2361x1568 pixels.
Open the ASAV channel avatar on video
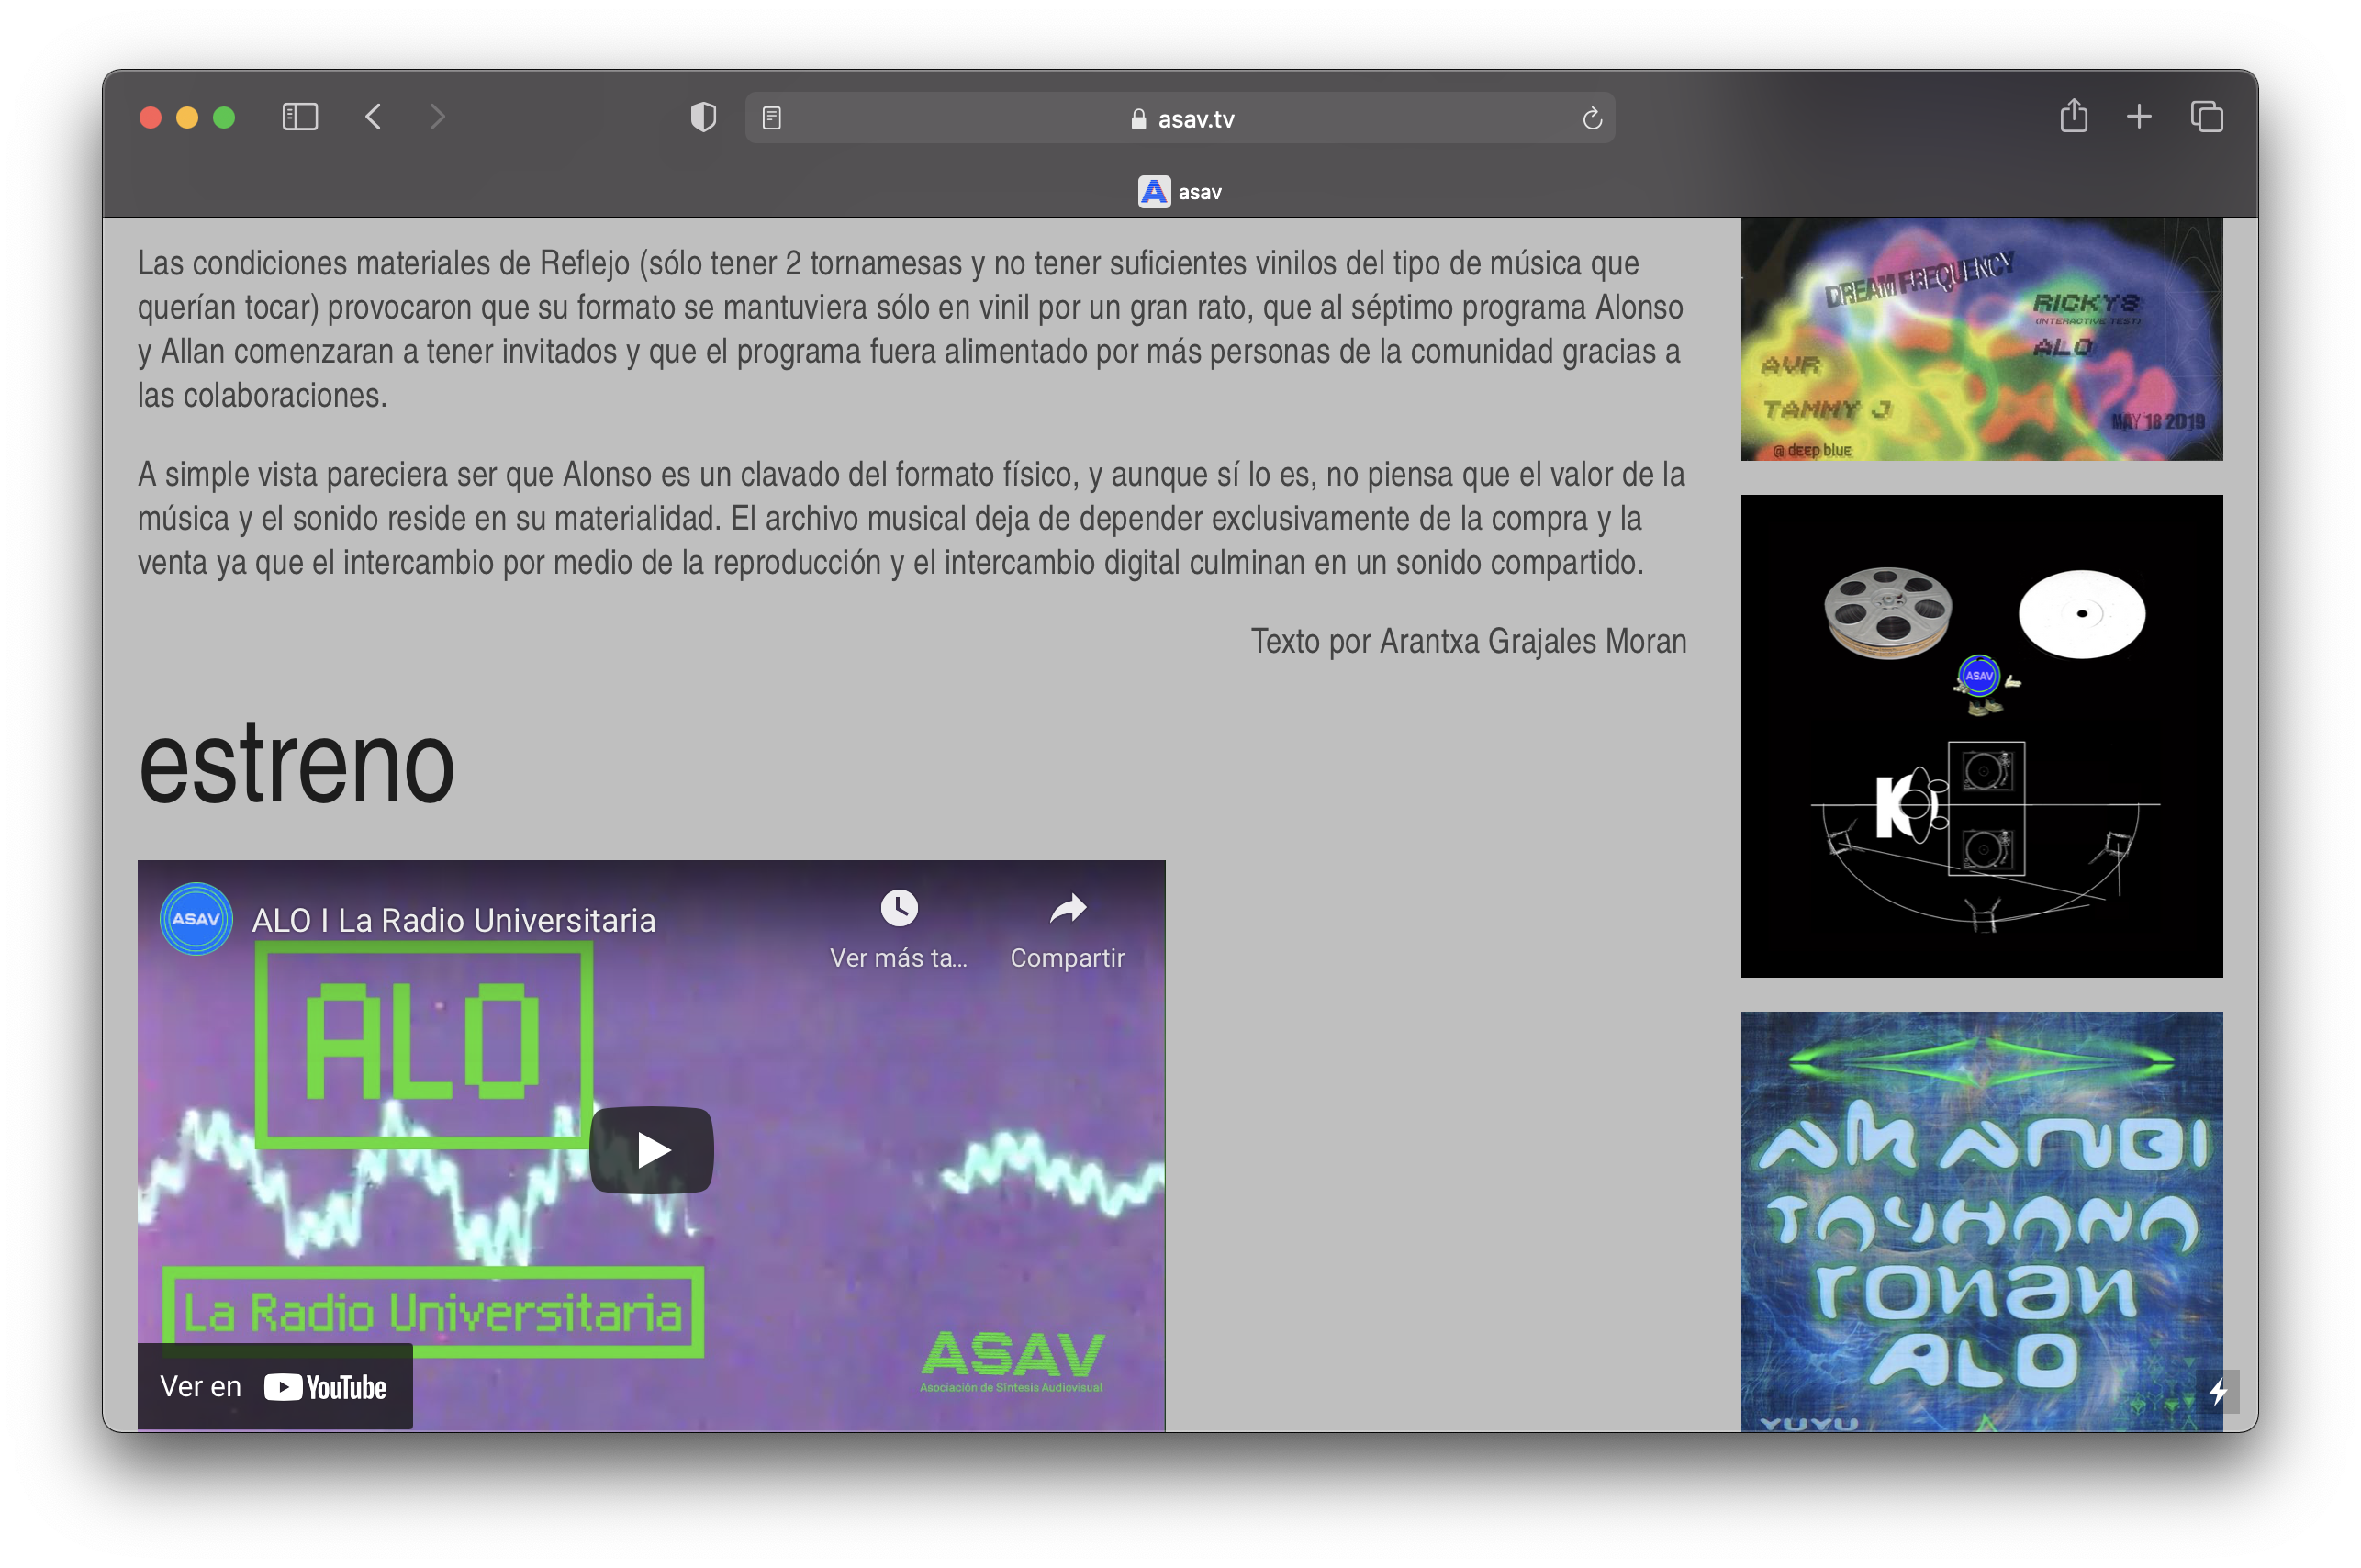(x=196, y=919)
